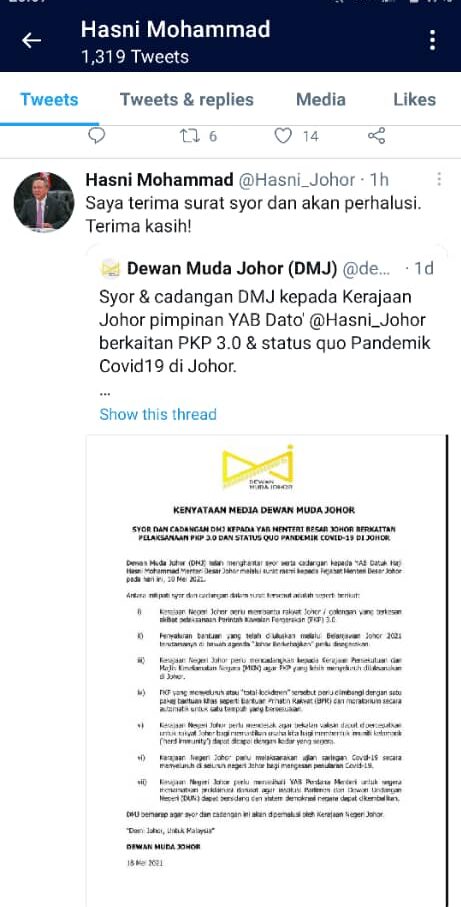Tap the back arrow in header
This screenshot has width=461, height=907.
pyautogui.click(x=31, y=40)
